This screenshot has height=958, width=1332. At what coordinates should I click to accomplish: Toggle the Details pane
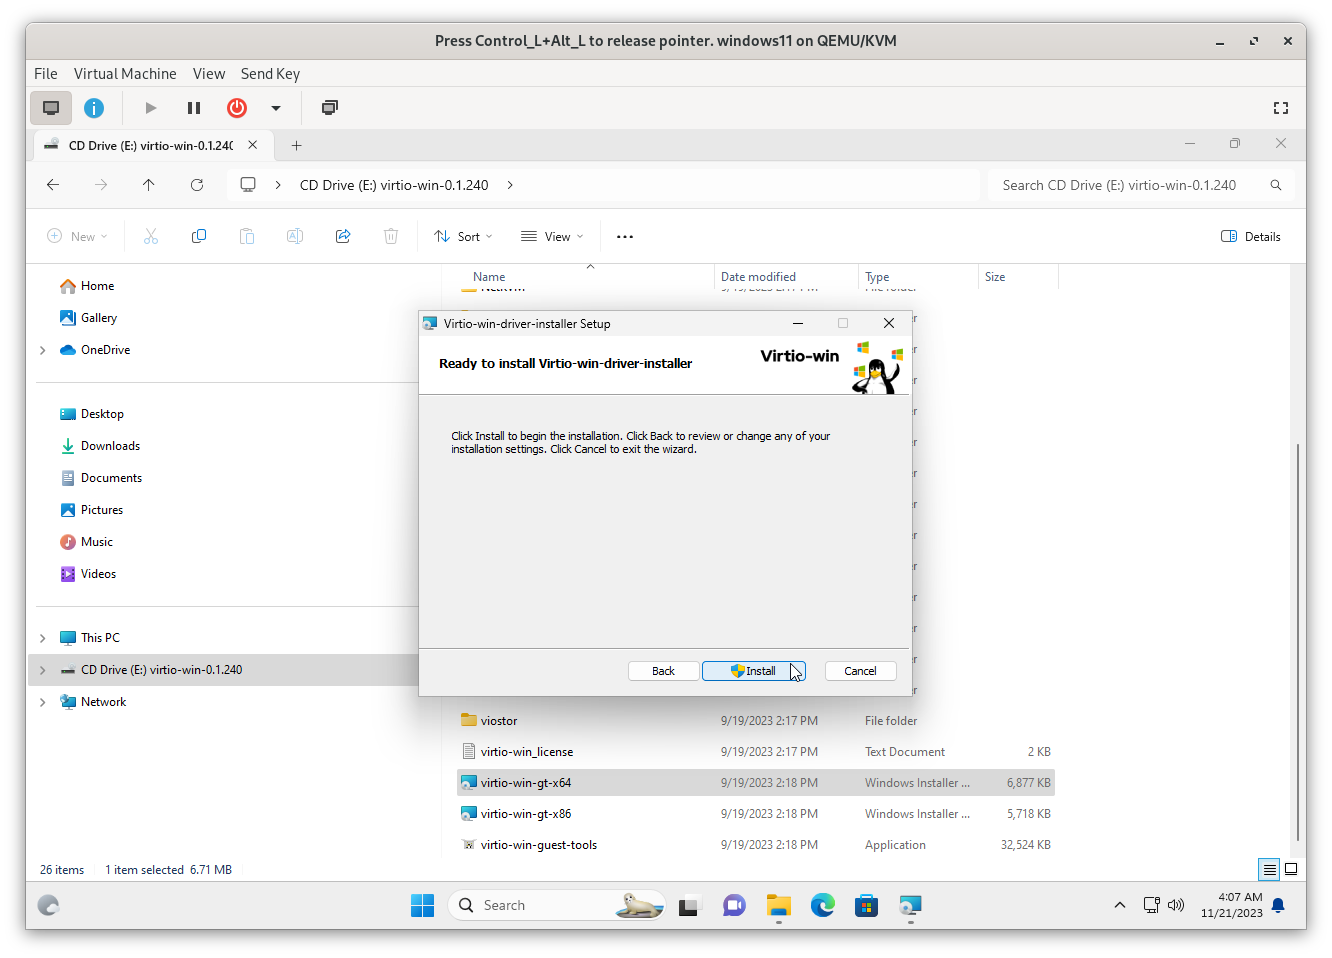1251,237
